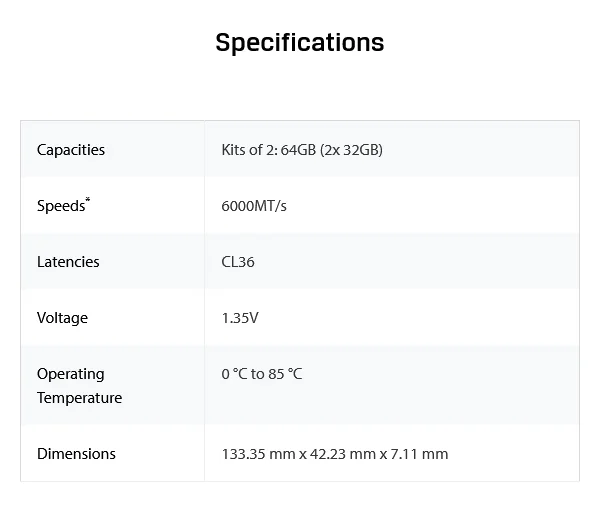Image resolution: width=600 pixels, height=505 pixels.
Task: Click the Specifications heading
Action: pos(300,42)
